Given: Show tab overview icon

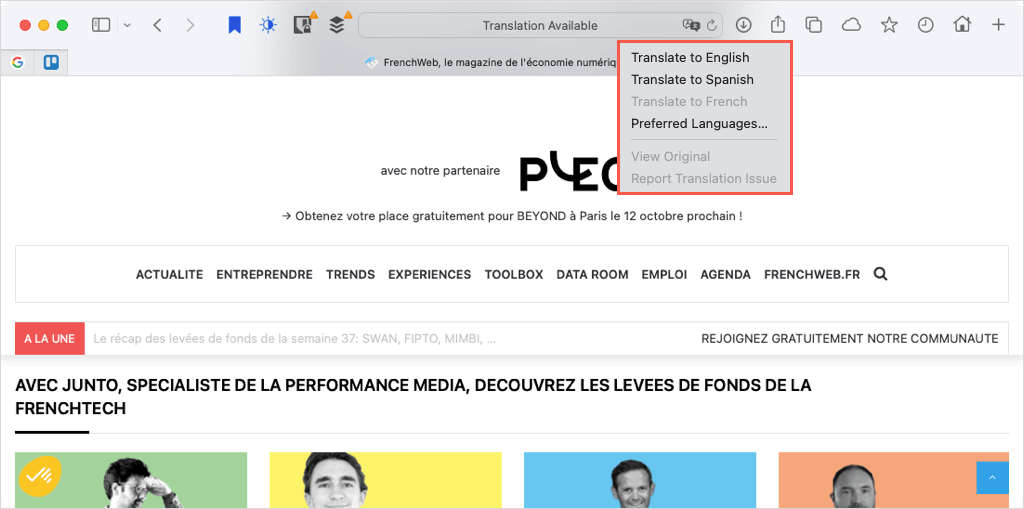Looking at the screenshot, I should (x=814, y=25).
